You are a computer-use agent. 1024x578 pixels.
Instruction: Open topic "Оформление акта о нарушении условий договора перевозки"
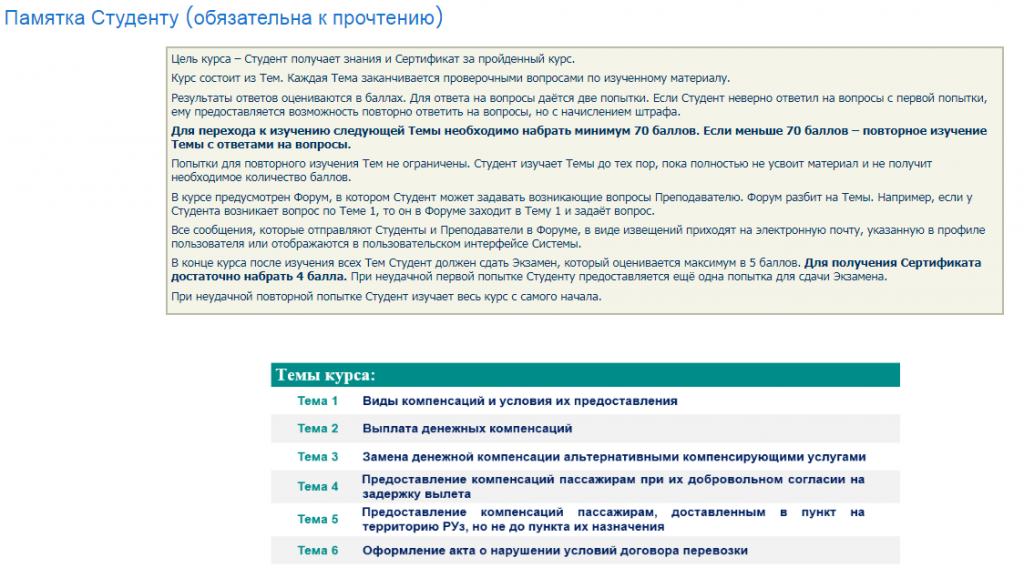(x=554, y=551)
